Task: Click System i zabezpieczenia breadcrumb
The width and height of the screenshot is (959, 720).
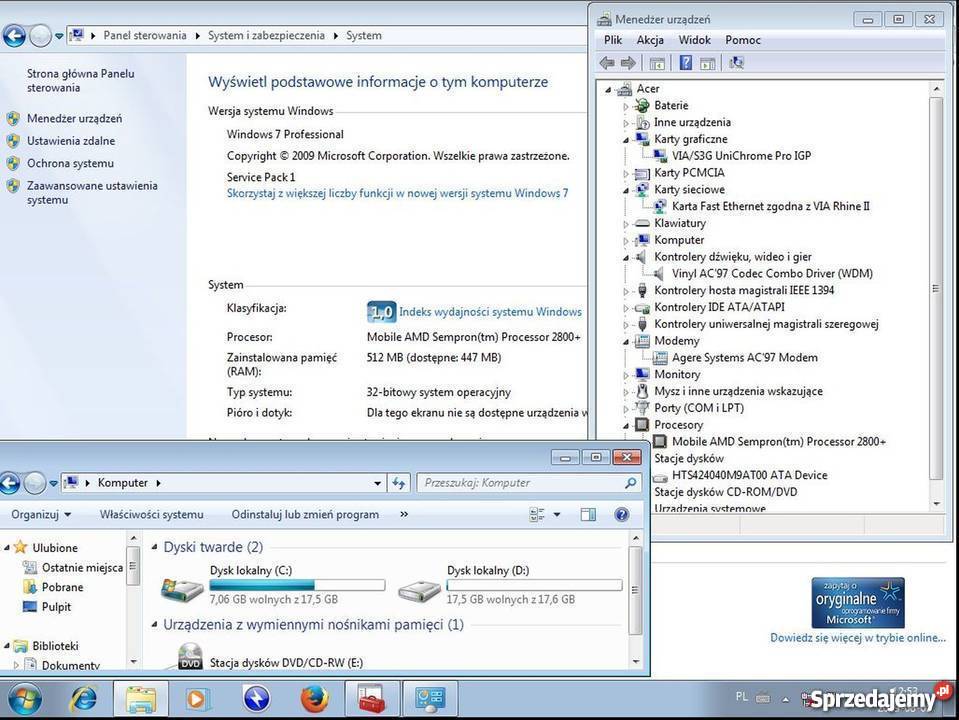Action: tap(266, 35)
